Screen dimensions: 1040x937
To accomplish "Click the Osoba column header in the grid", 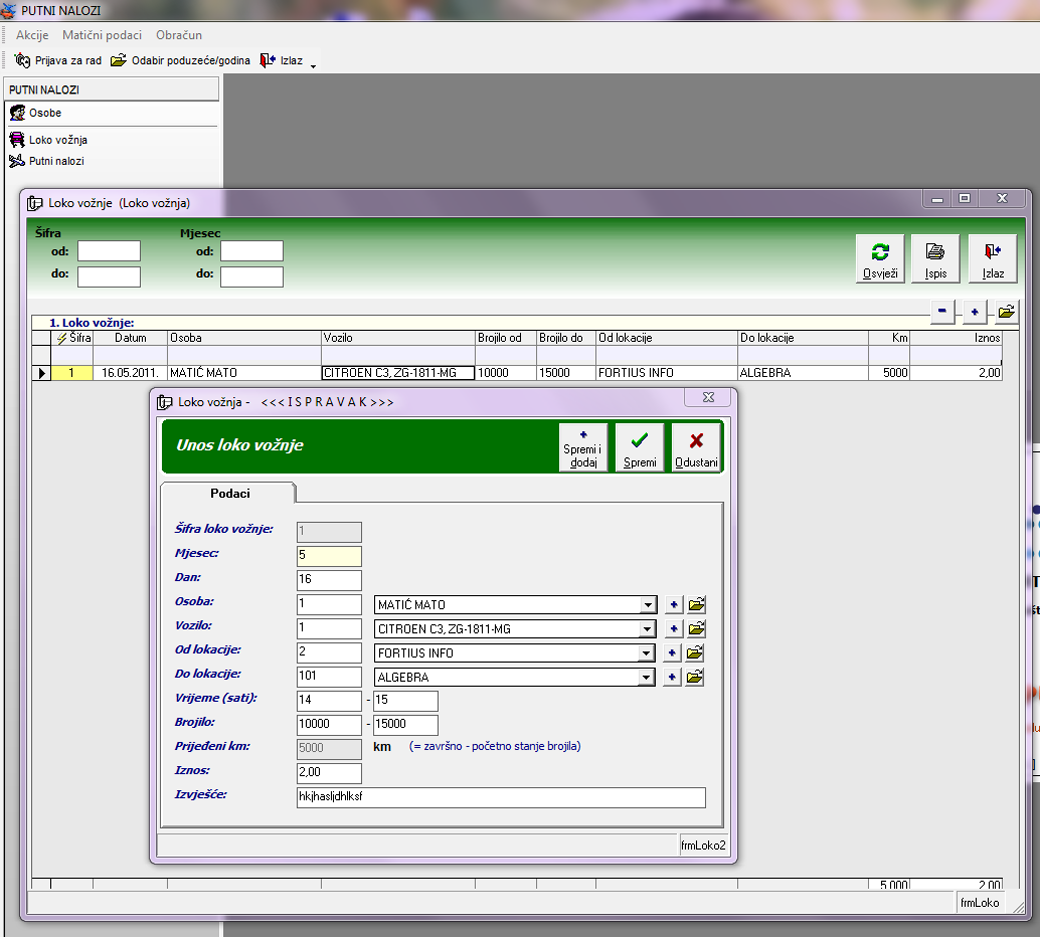I will pyautogui.click(x=244, y=338).
